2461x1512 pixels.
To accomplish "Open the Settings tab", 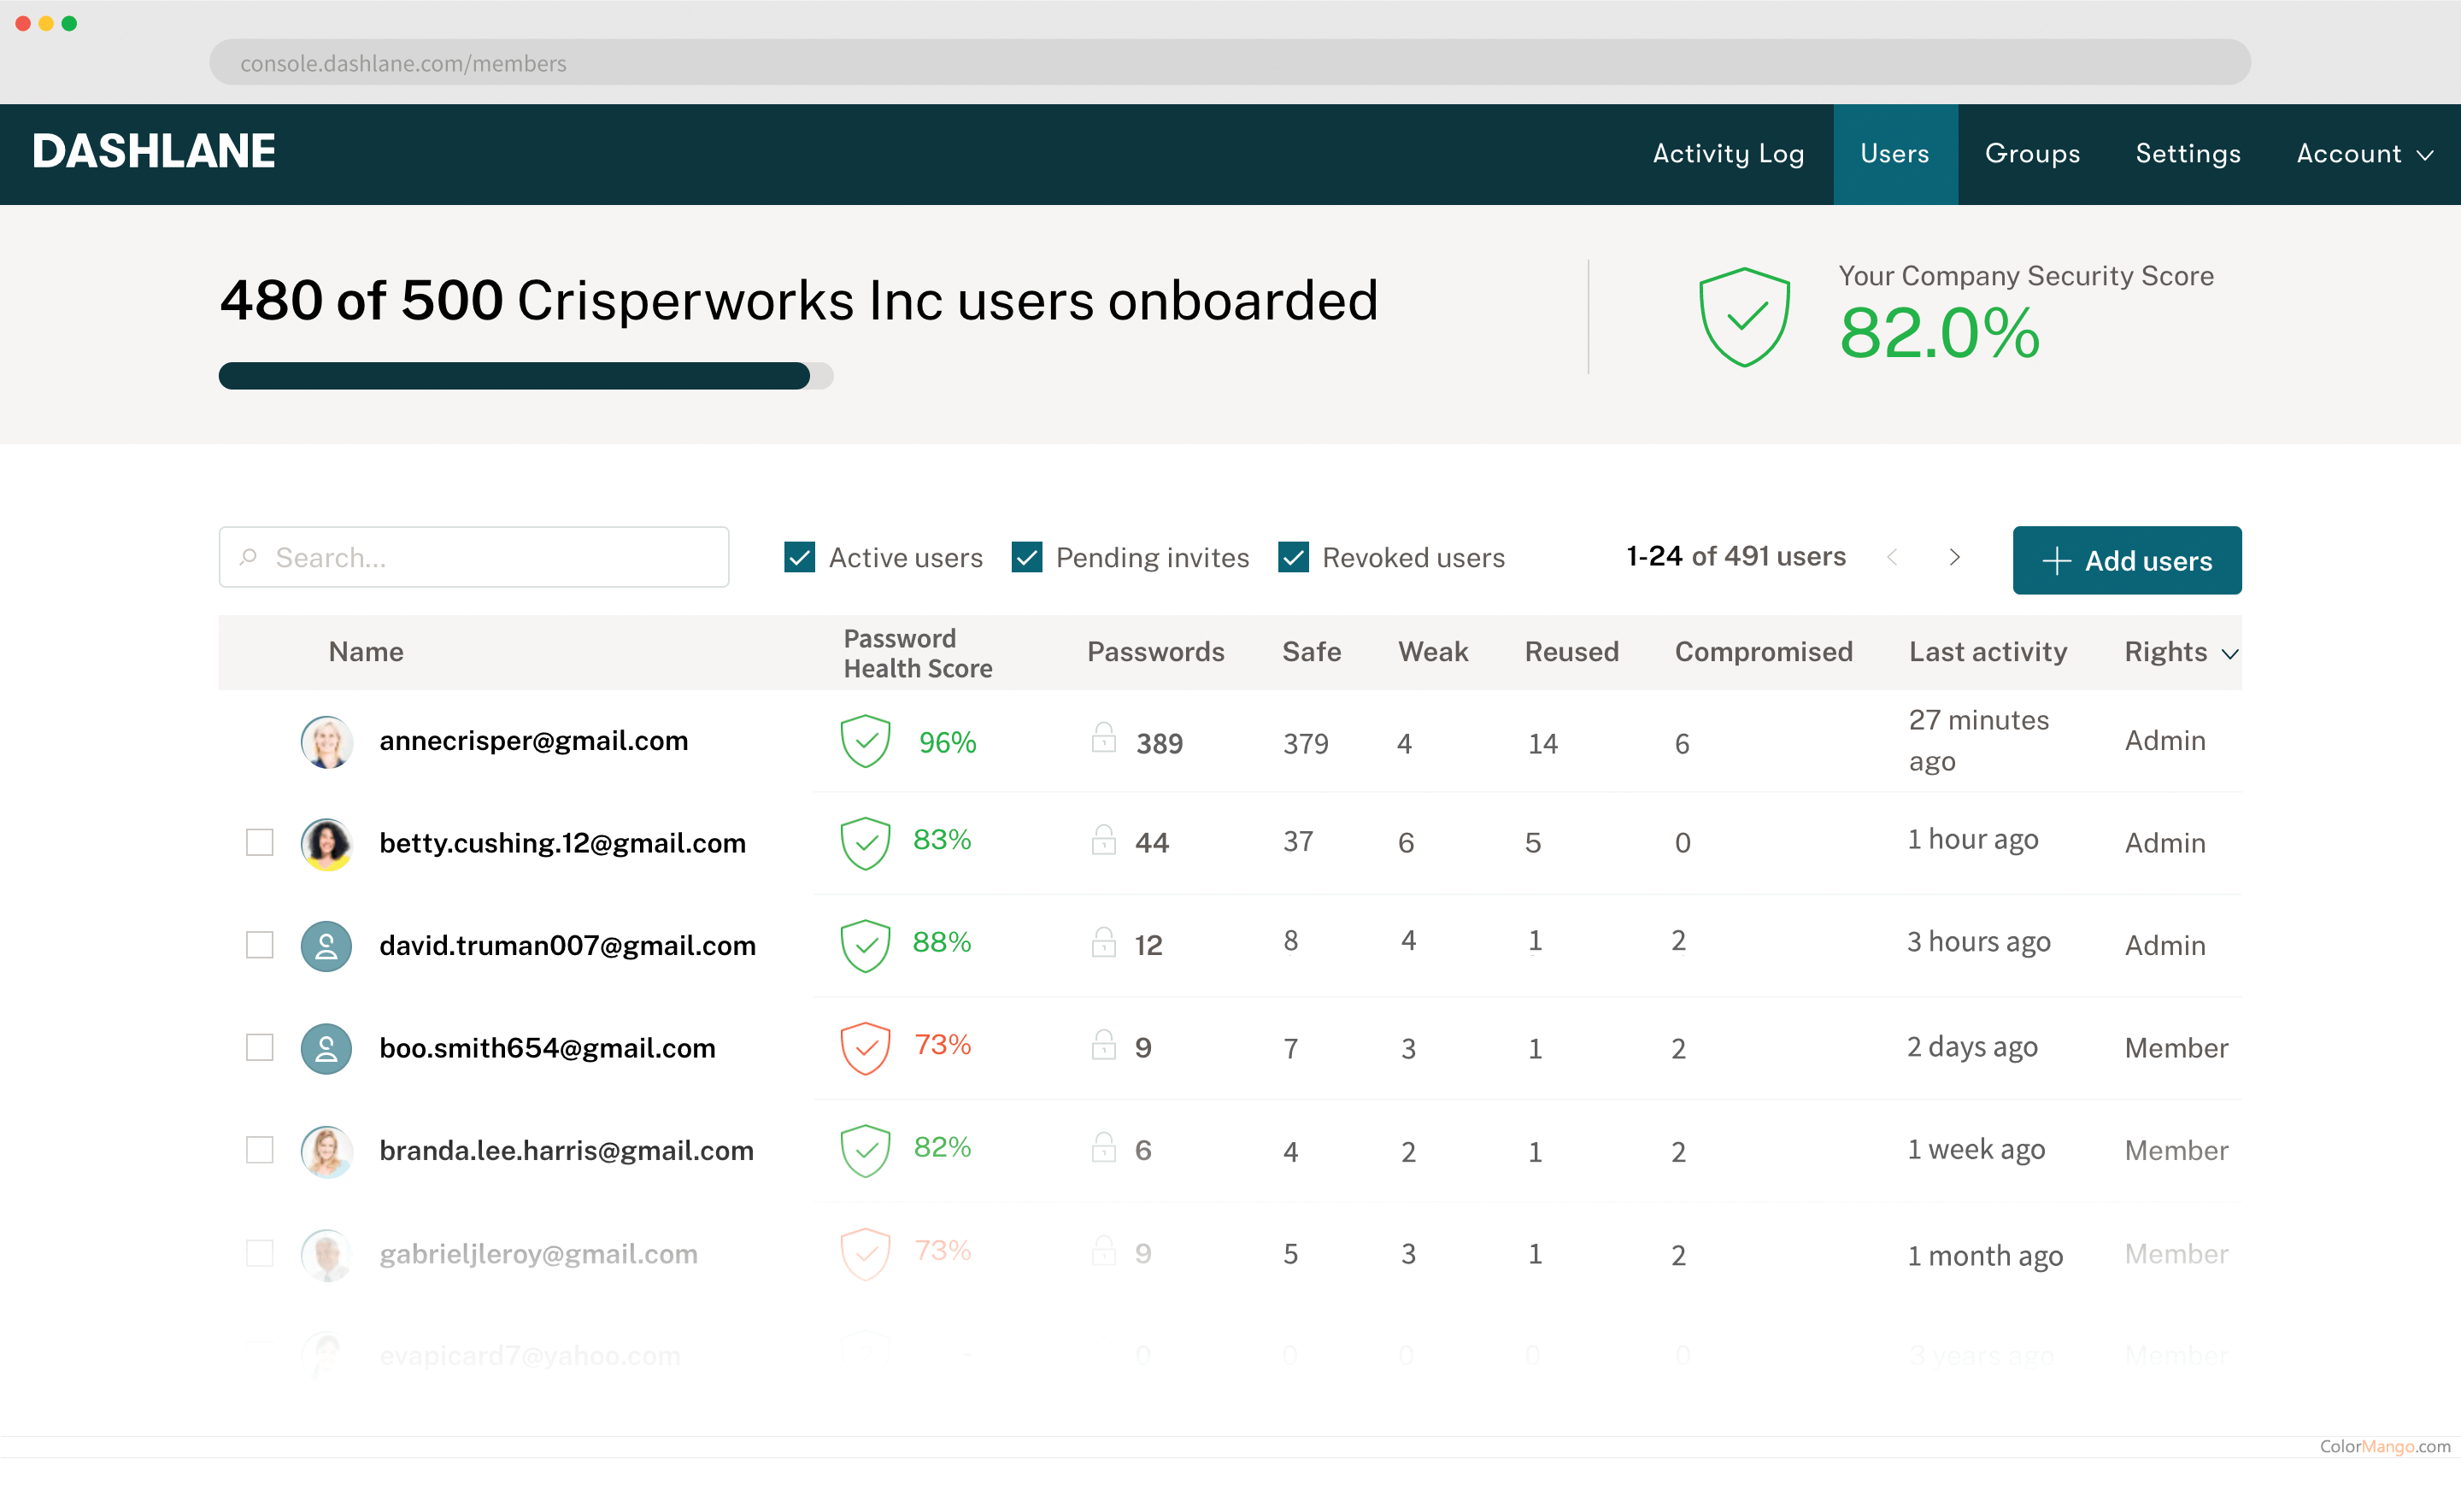I will [x=2188, y=154].
